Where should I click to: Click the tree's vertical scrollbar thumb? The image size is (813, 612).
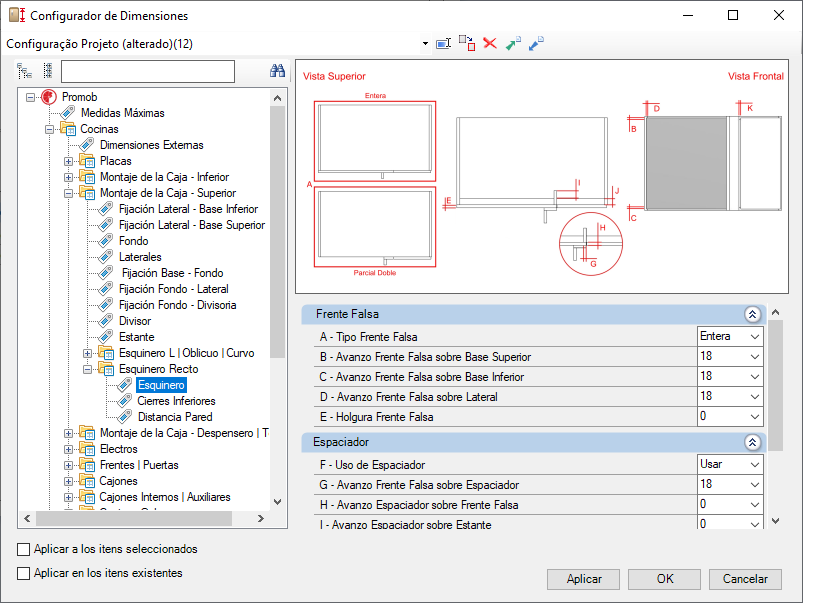point(277,232)
